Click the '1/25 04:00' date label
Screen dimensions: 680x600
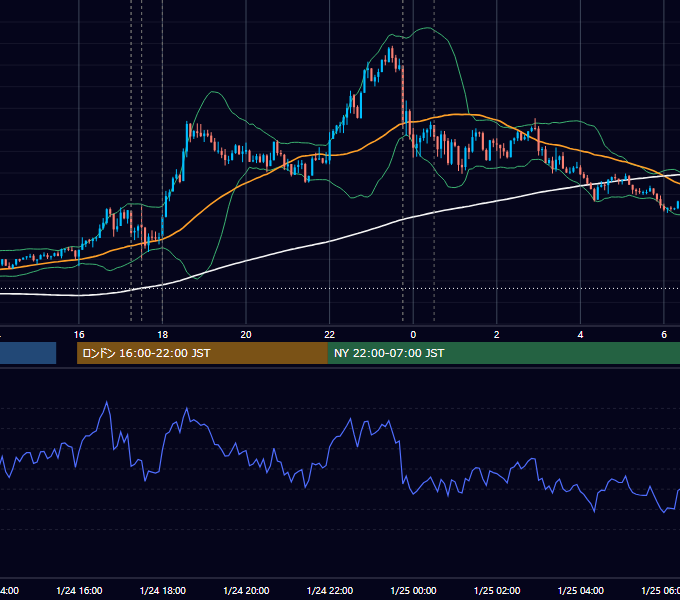coord(581,590)
